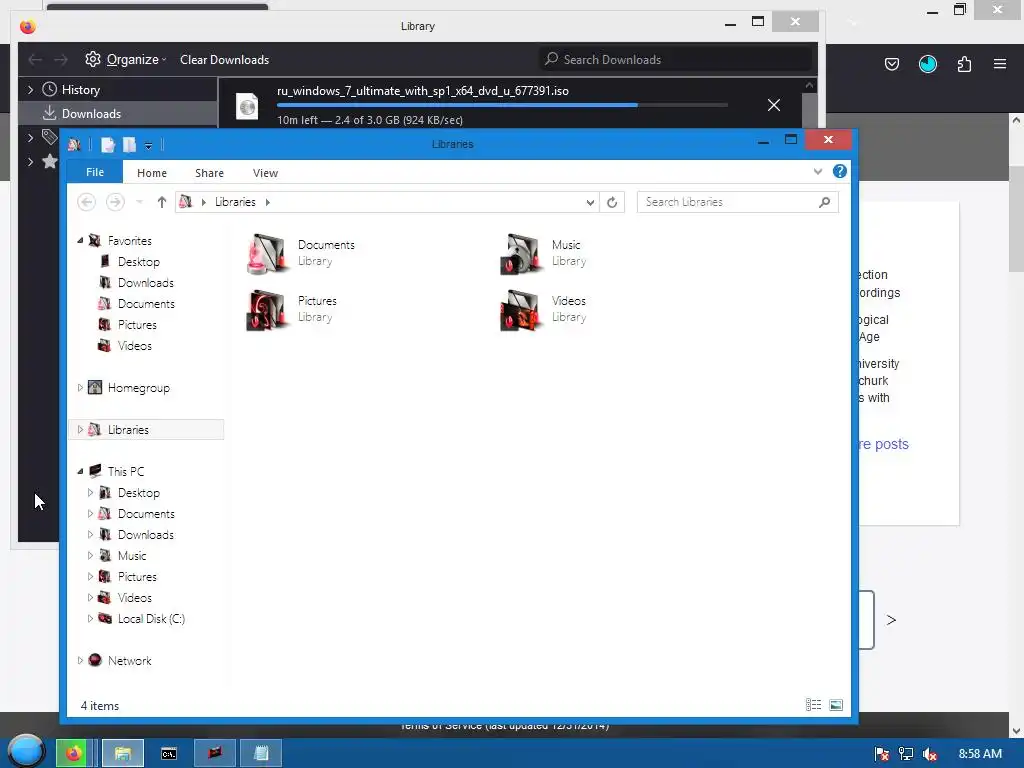Open the Documents library icon
Viewport: 1024px width, 768px height.
[266, 253]
